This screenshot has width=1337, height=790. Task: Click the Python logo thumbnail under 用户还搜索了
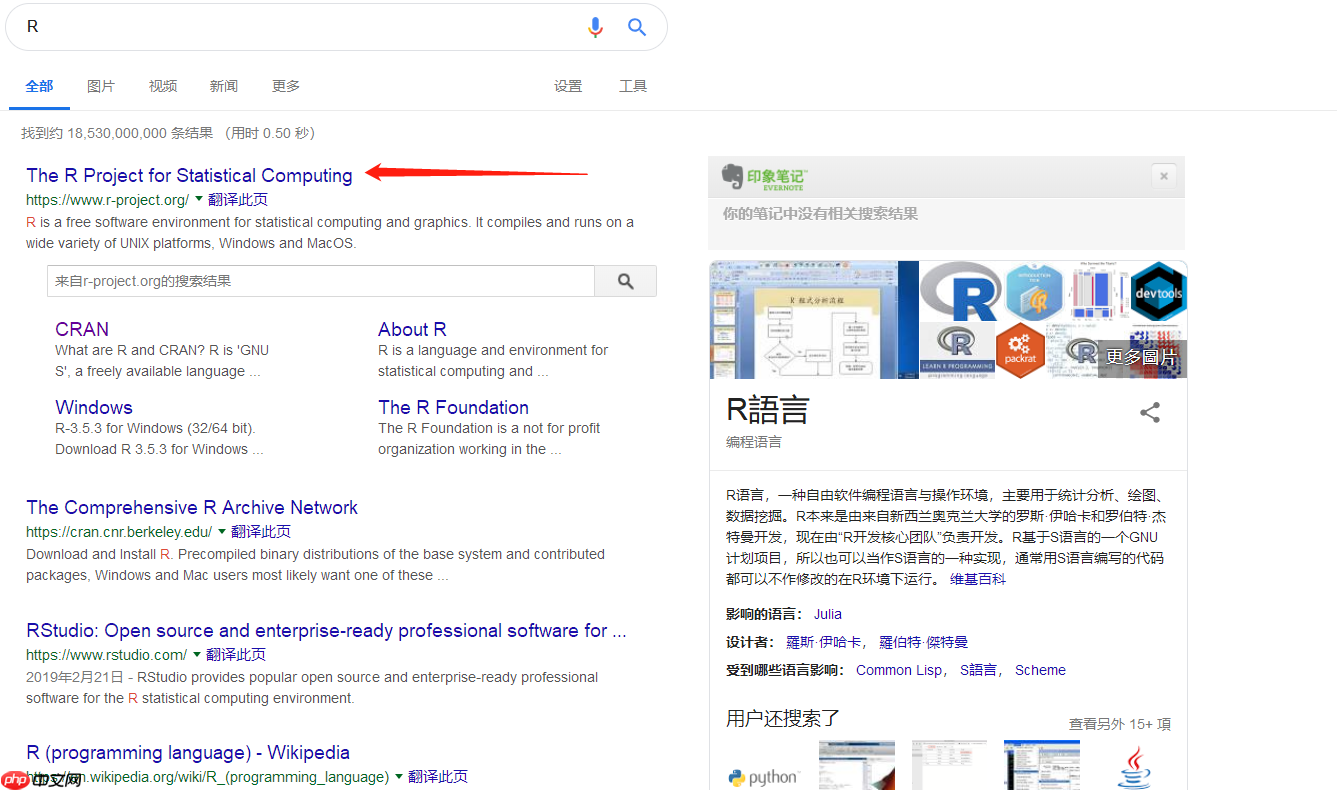click(x=764, y=776)
